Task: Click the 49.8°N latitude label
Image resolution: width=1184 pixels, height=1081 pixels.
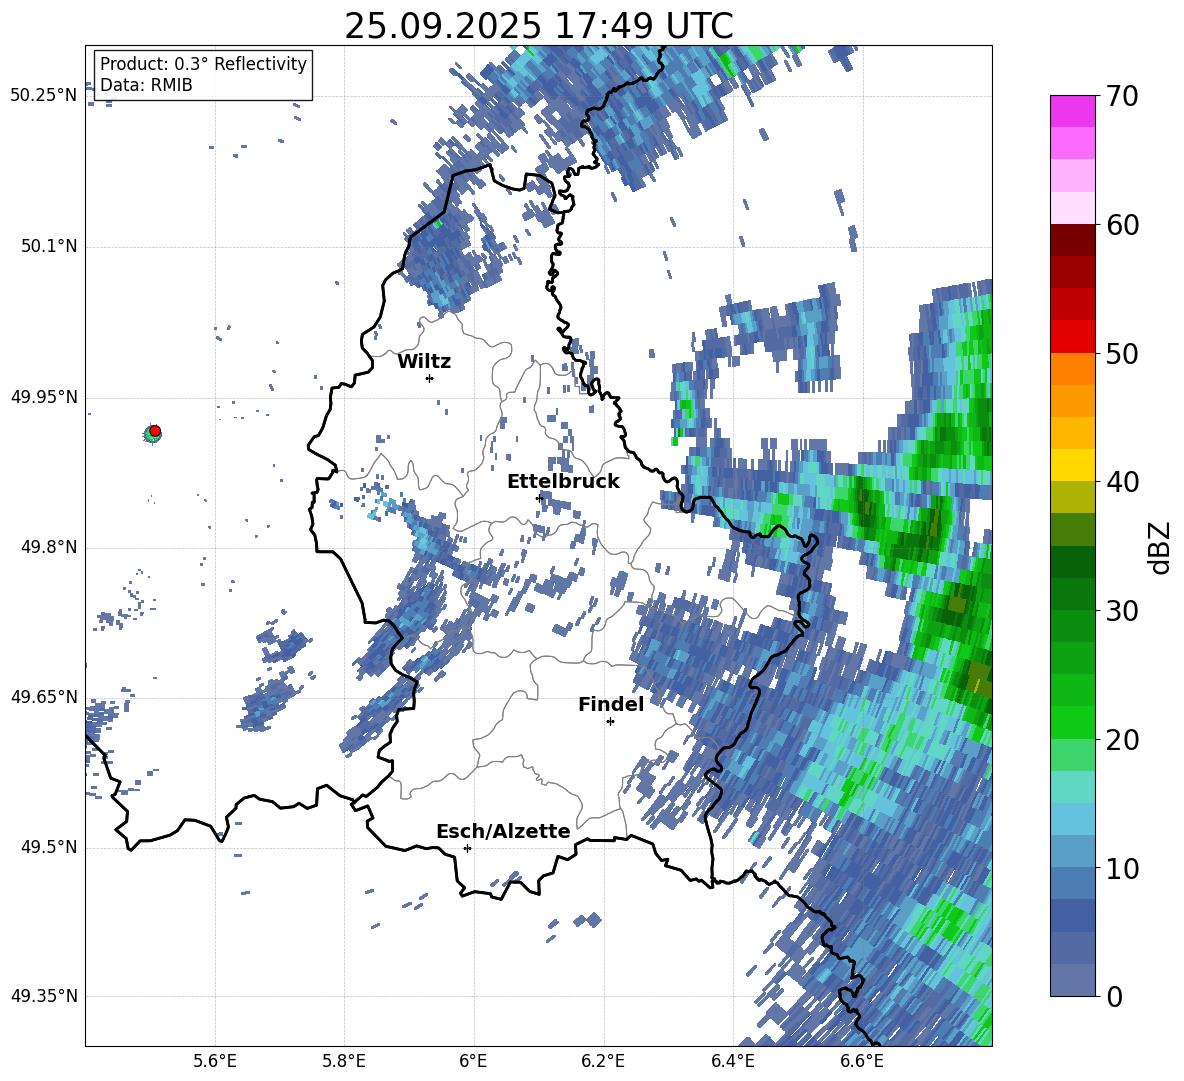Action: click(x=48, y=547)
